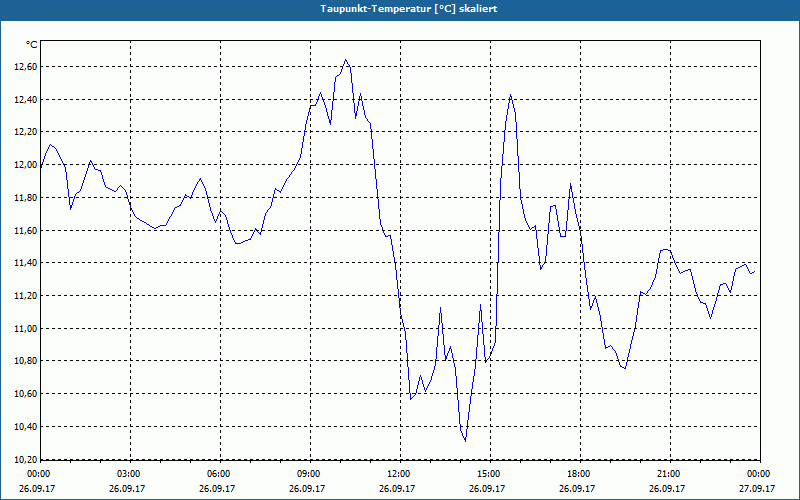The image size is (800, 500).
Task: Click the 18:00 time axis label
Action: point(580,474)
